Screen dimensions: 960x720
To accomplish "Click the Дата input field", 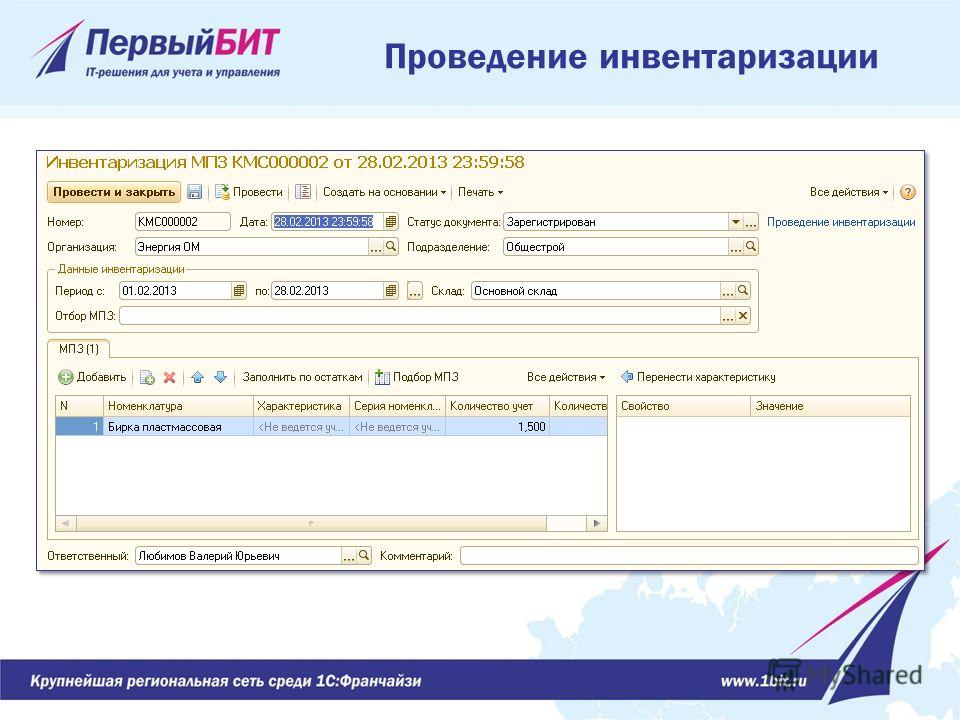I will click(328, 222).
